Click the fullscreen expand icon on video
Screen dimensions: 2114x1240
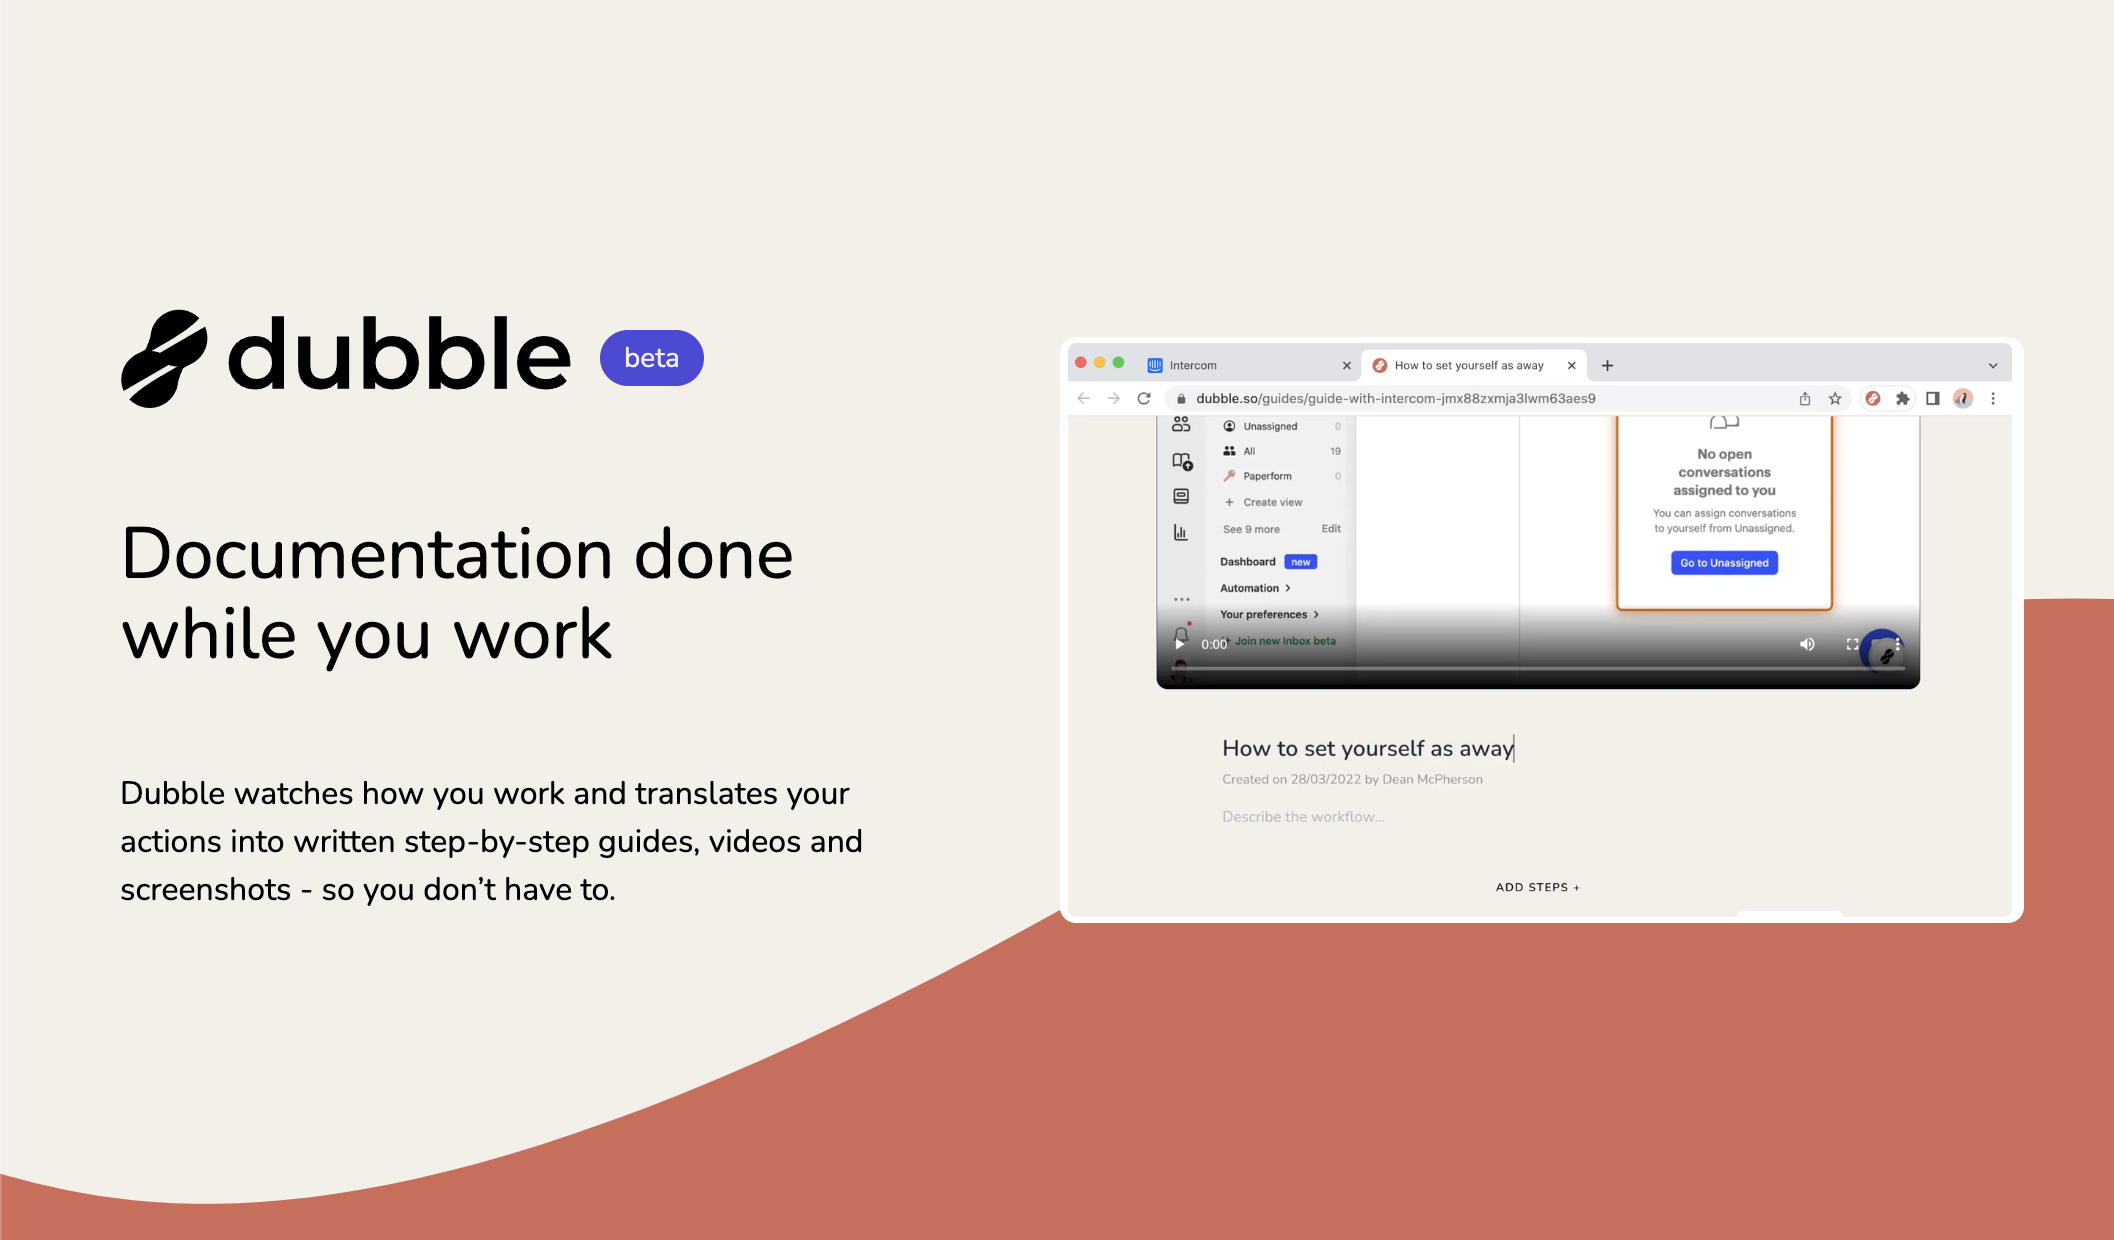point(1850,644)
